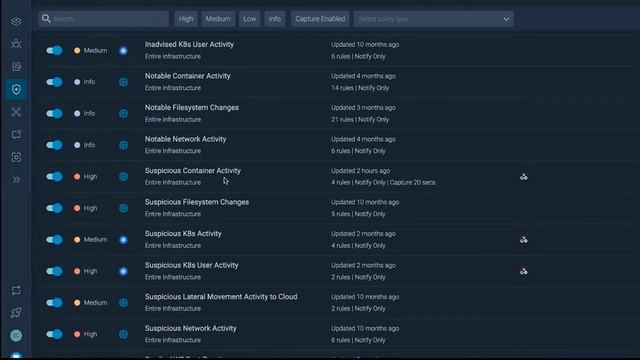Click the Kubernetes icon on Suspicious K8s Activity

[x=123, y=240]
